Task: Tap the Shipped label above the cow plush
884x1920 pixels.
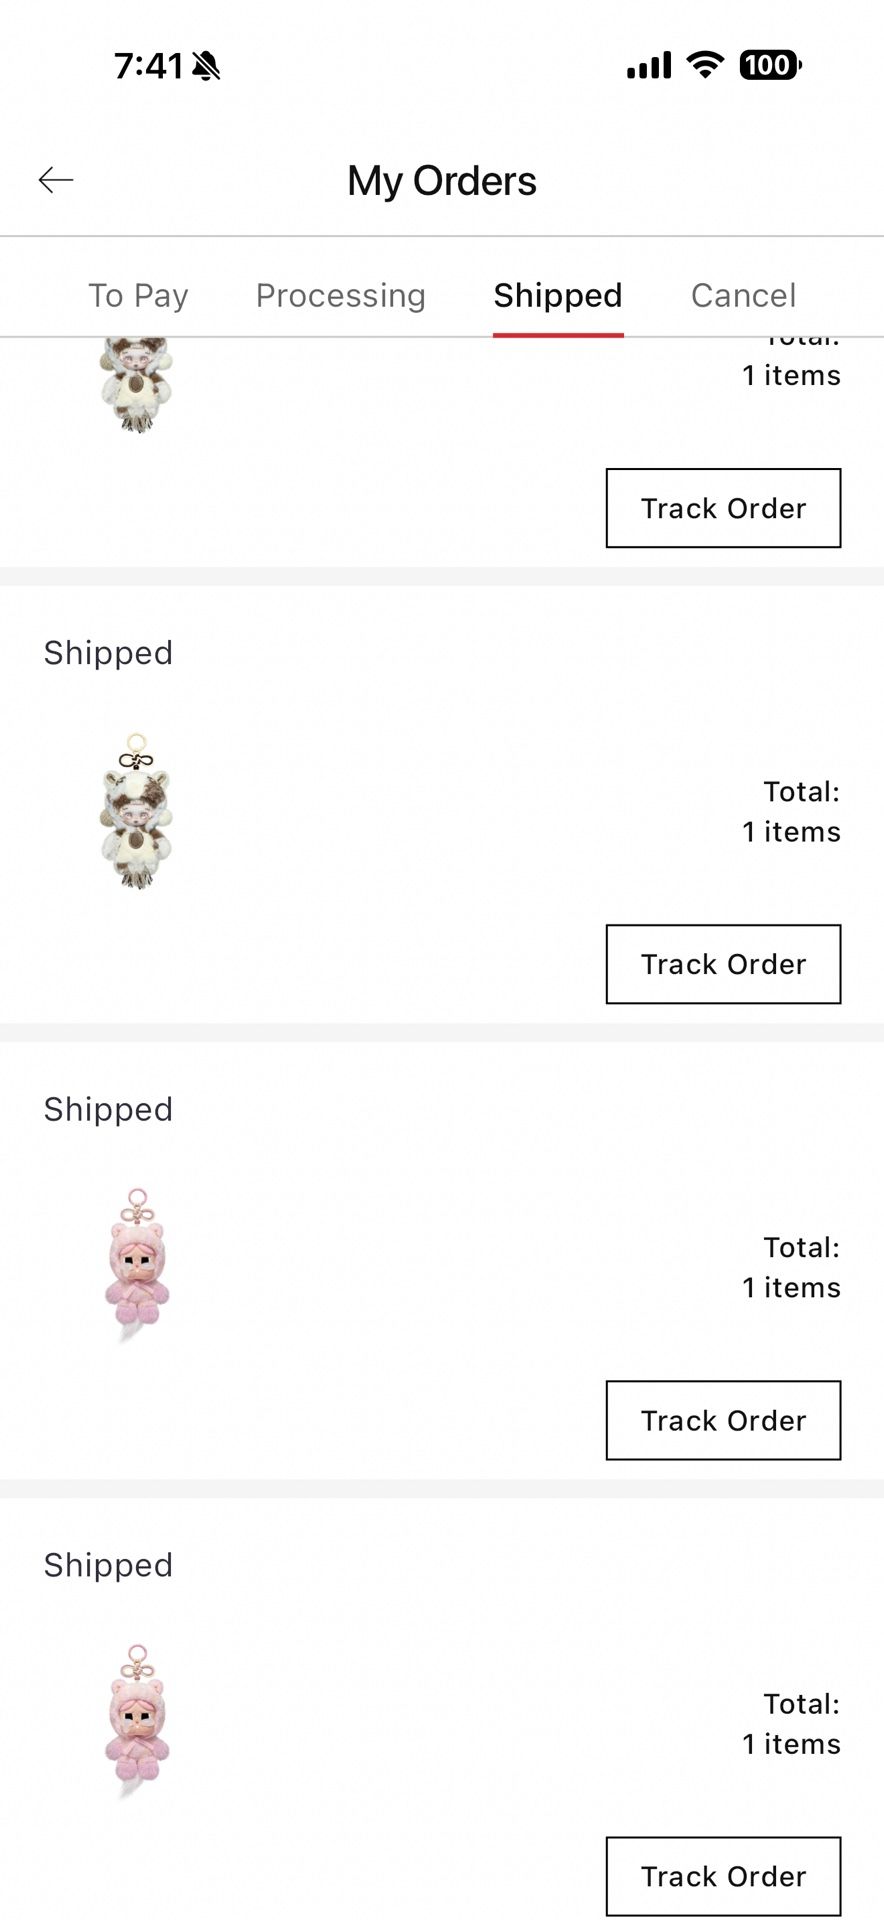Action: (108, 653)
